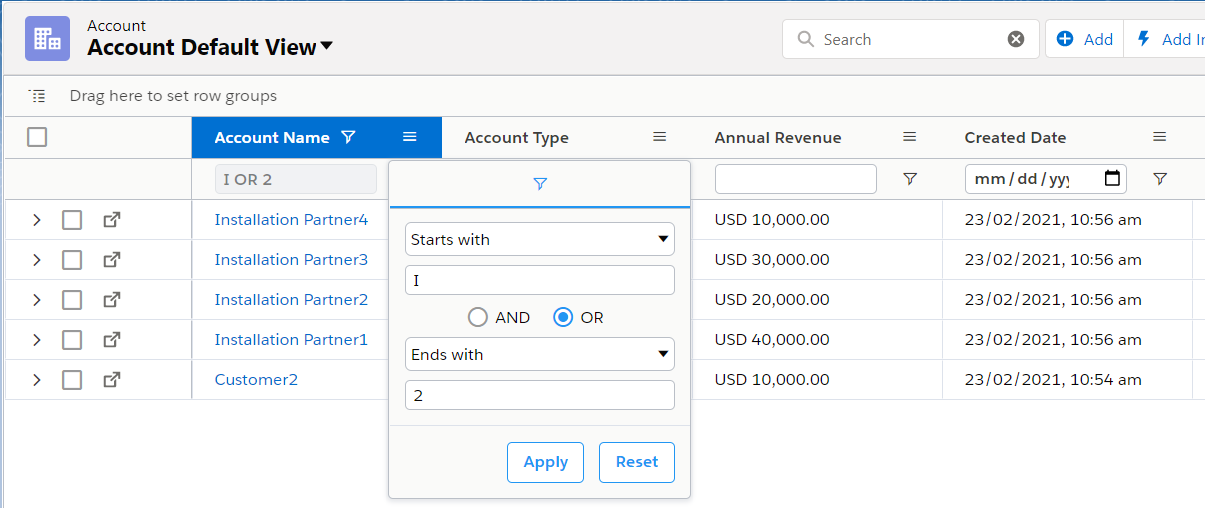The image size is (1205, 508).
Task: Open Annual Revenue column menu icon
Action: [x=909, y=137]
